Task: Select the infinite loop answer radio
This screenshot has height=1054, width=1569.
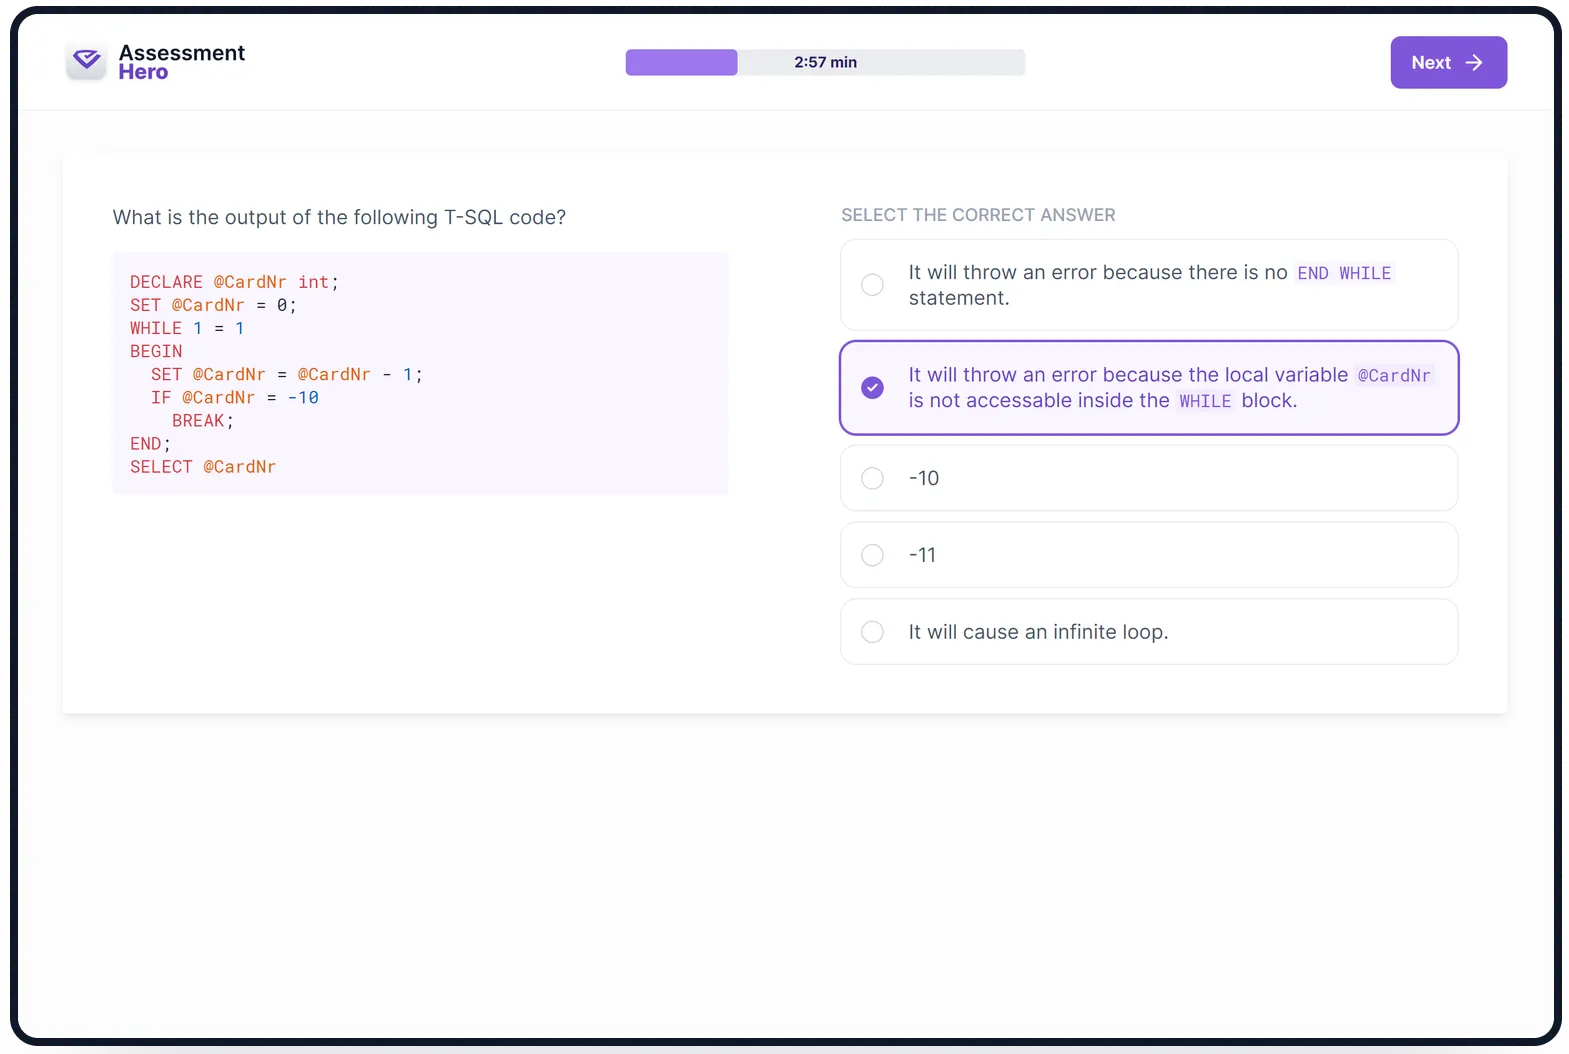Action: point(872,632)
